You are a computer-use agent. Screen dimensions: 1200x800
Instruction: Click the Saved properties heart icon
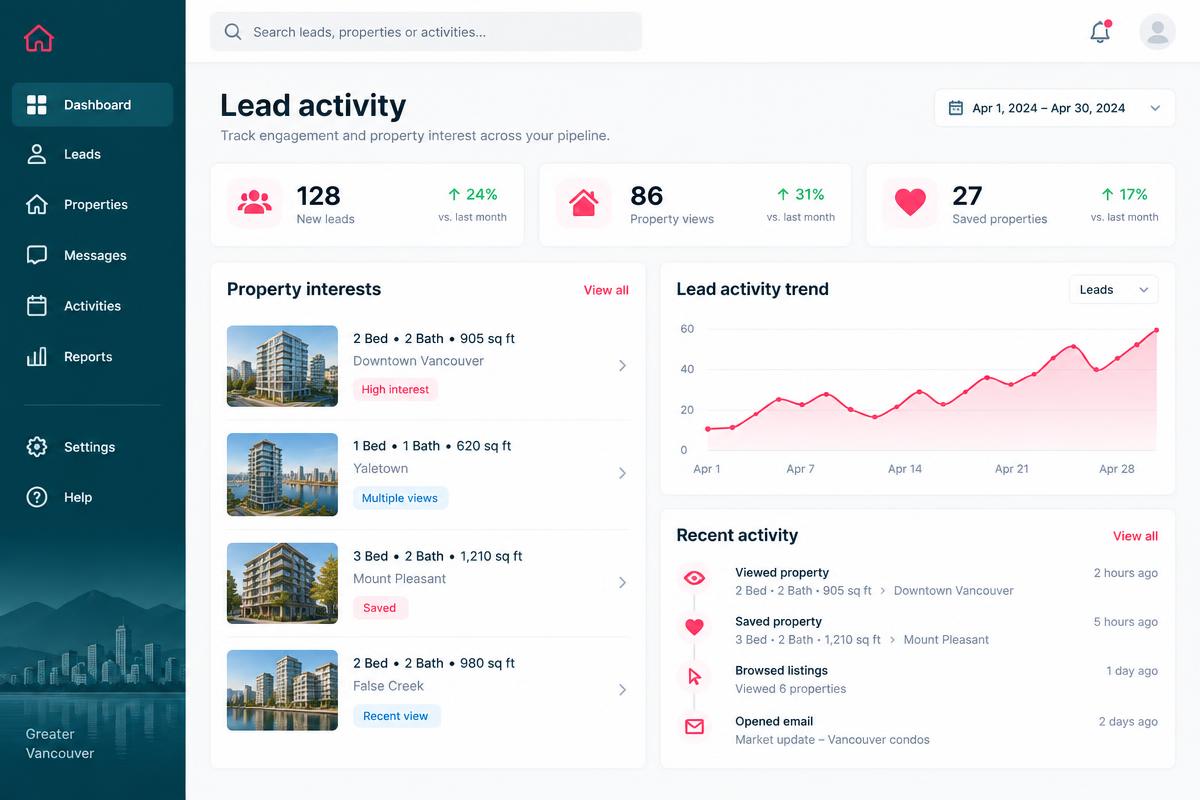(x=910, y=203)
